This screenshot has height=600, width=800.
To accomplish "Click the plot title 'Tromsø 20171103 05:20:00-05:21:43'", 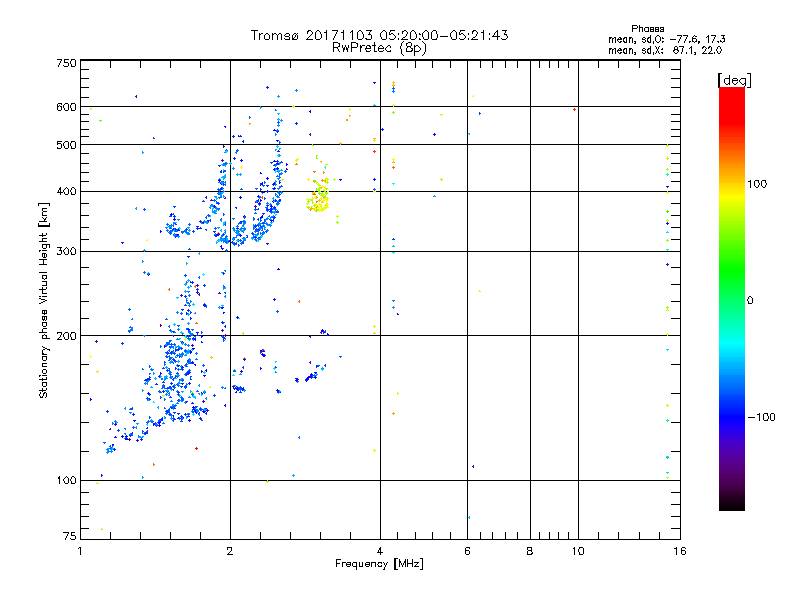I will [x=379, y=35].
